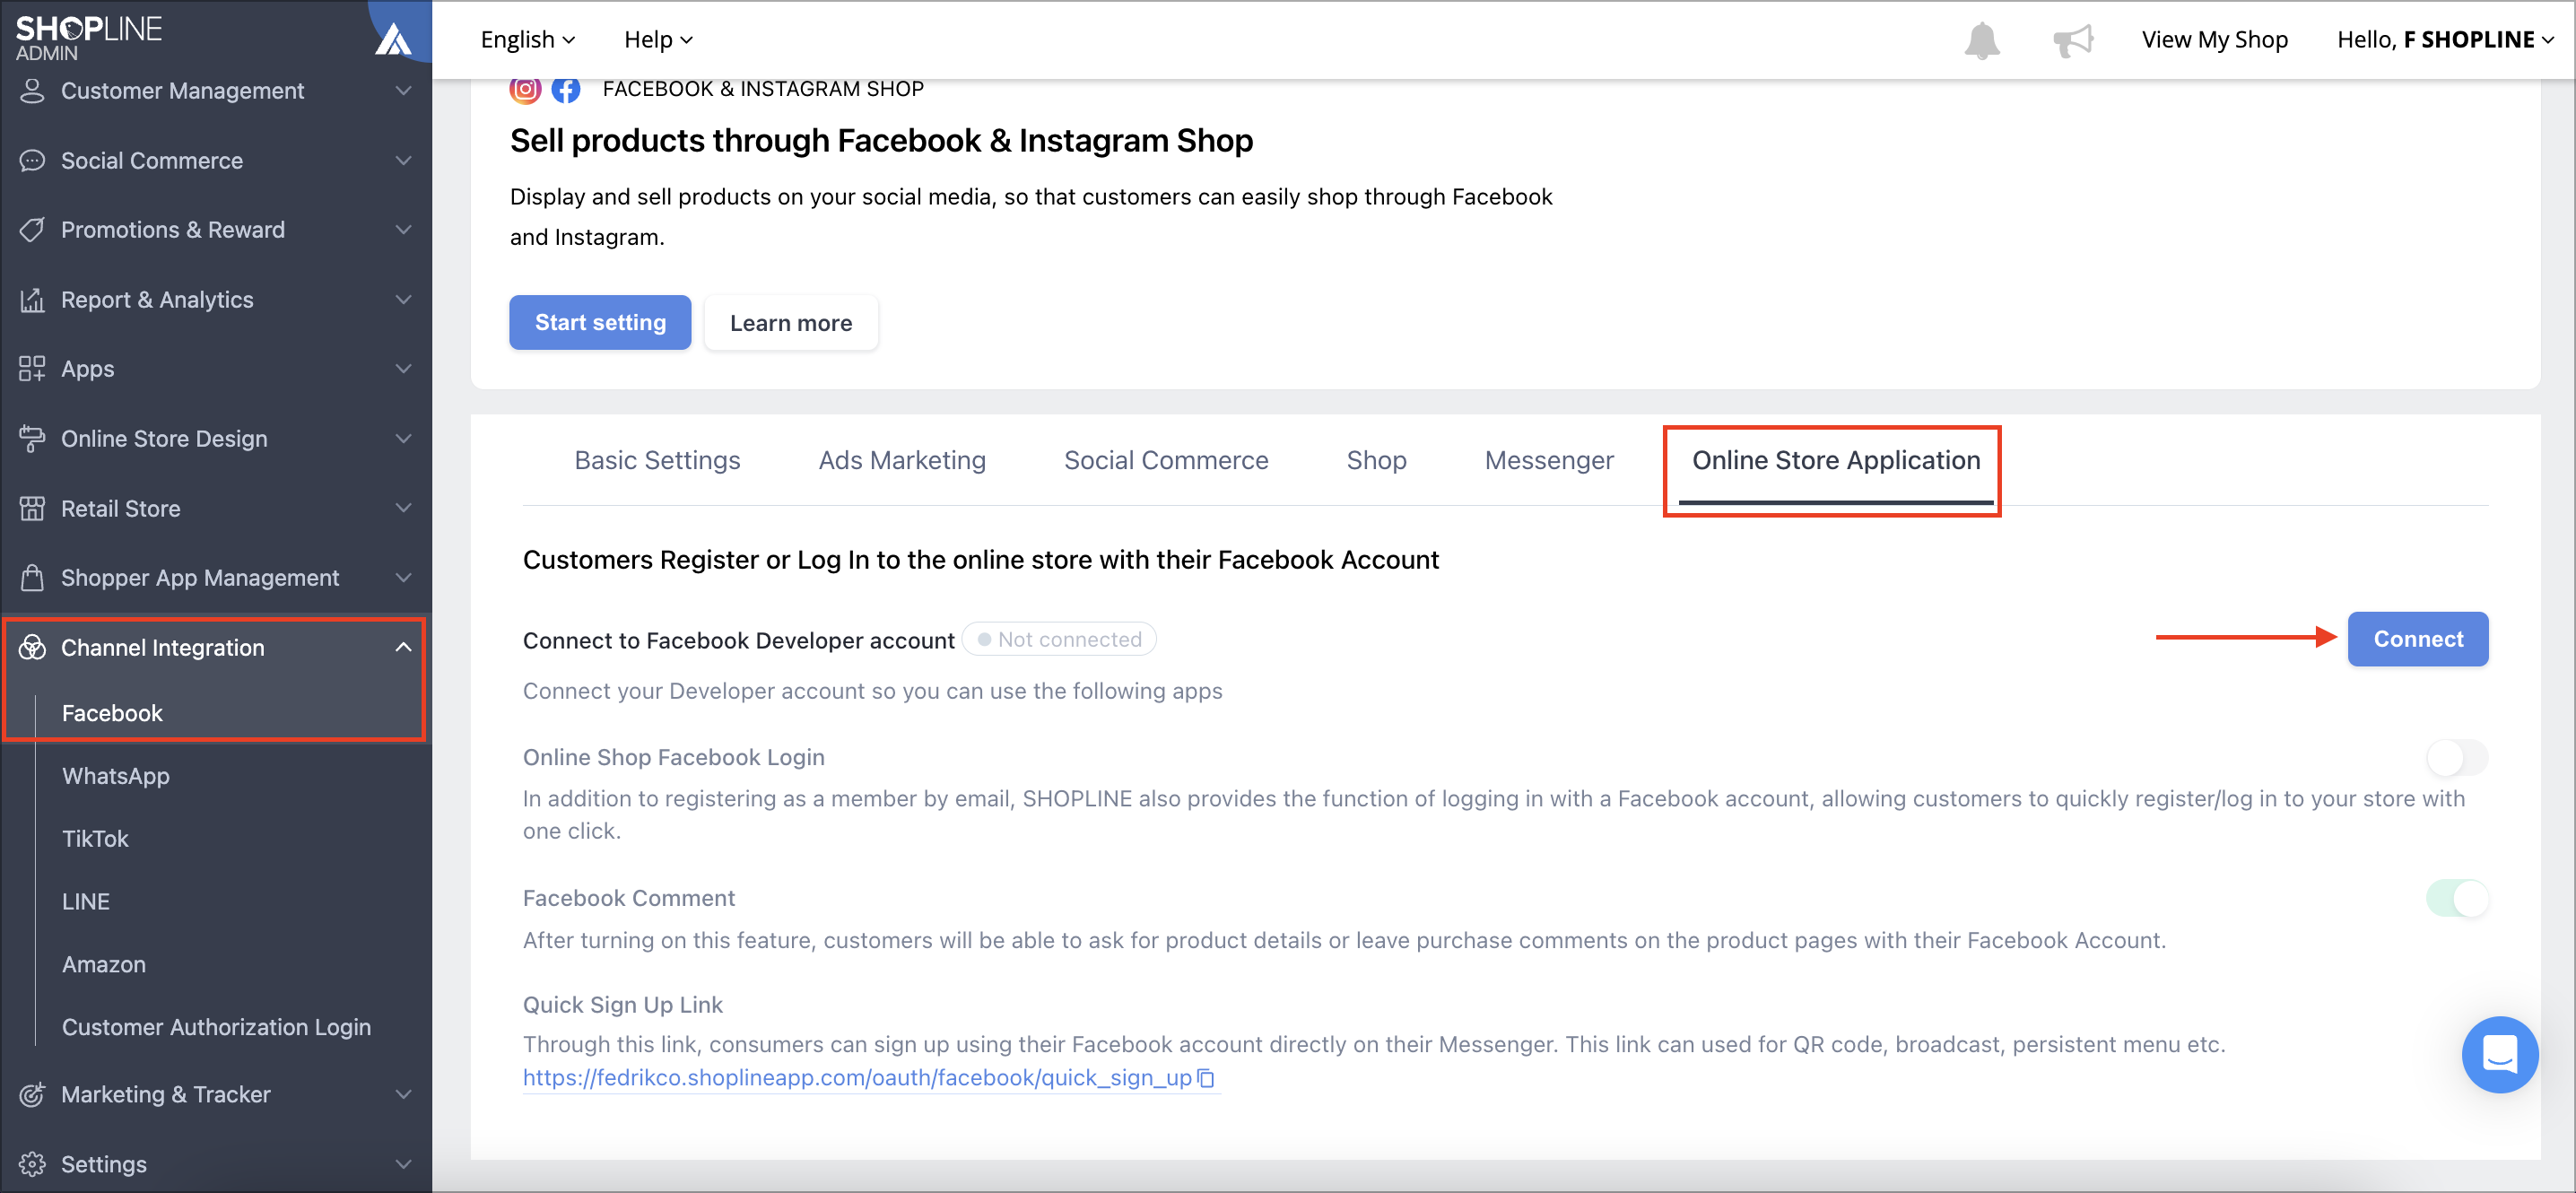Expand Apps sidebar chevron

pos(403,369)
